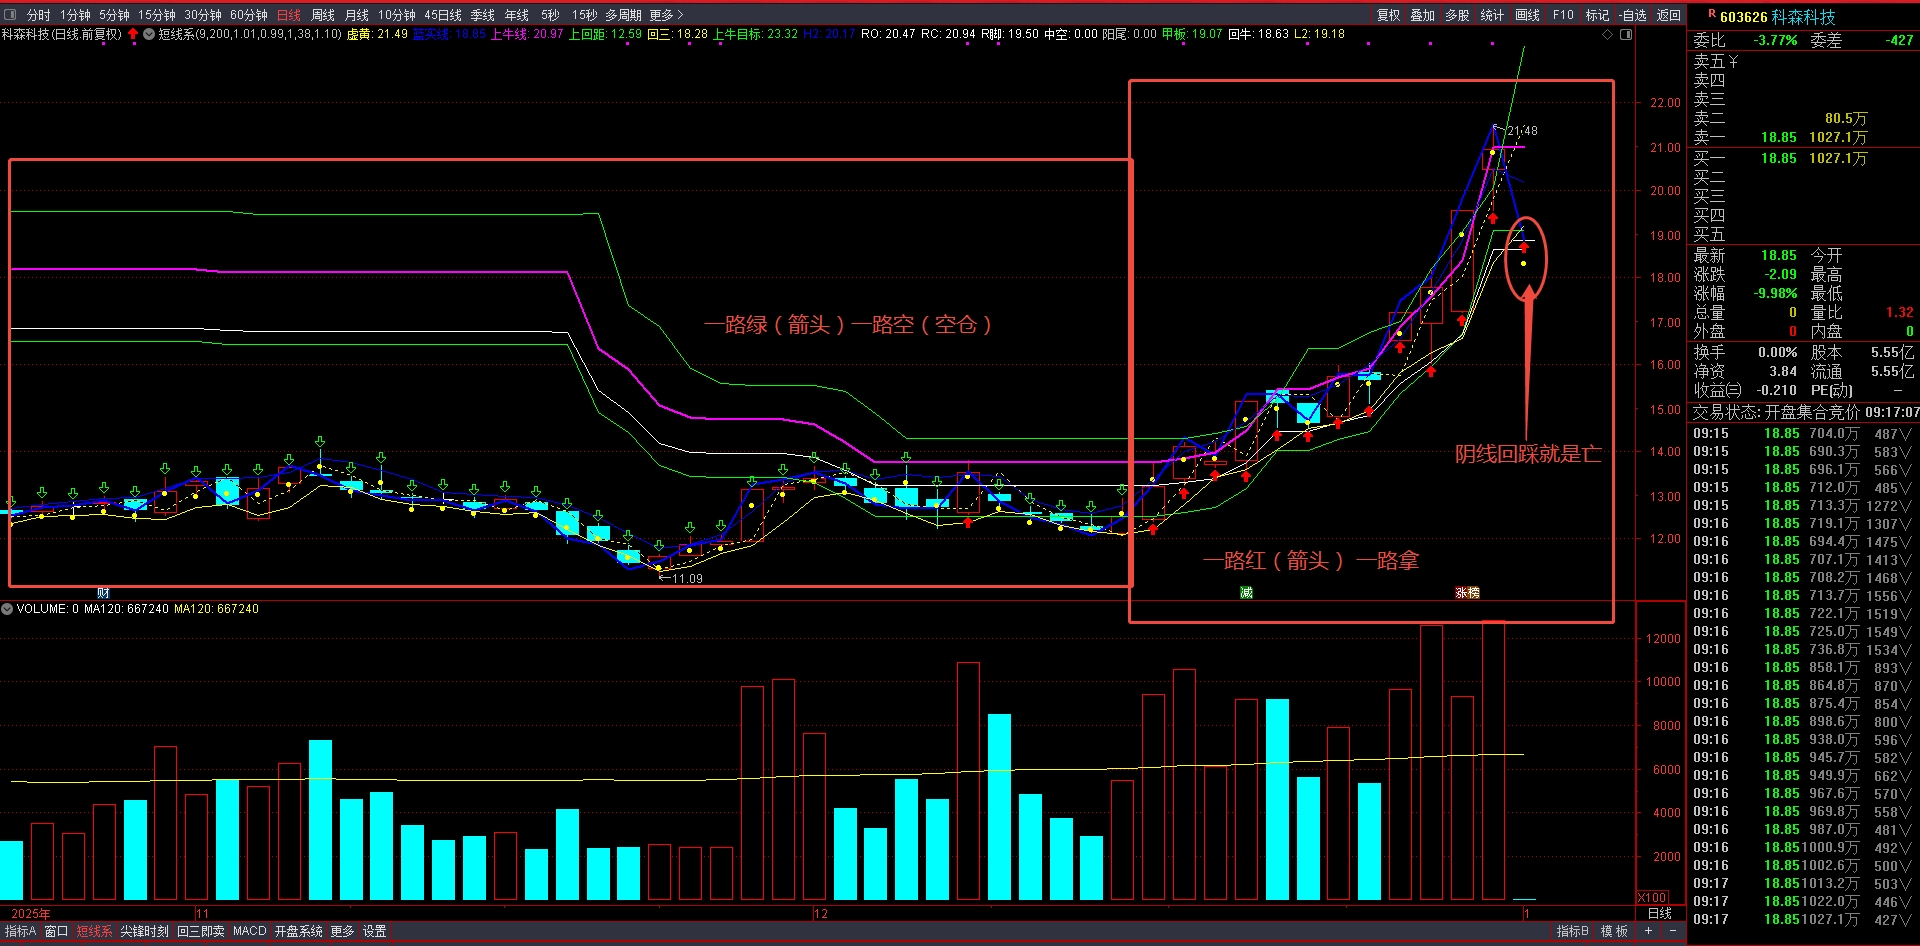Expand the 短线系 indicator dropdown arrow
Viewport: 1920px width, 946px height.
[x=149, y=34]
